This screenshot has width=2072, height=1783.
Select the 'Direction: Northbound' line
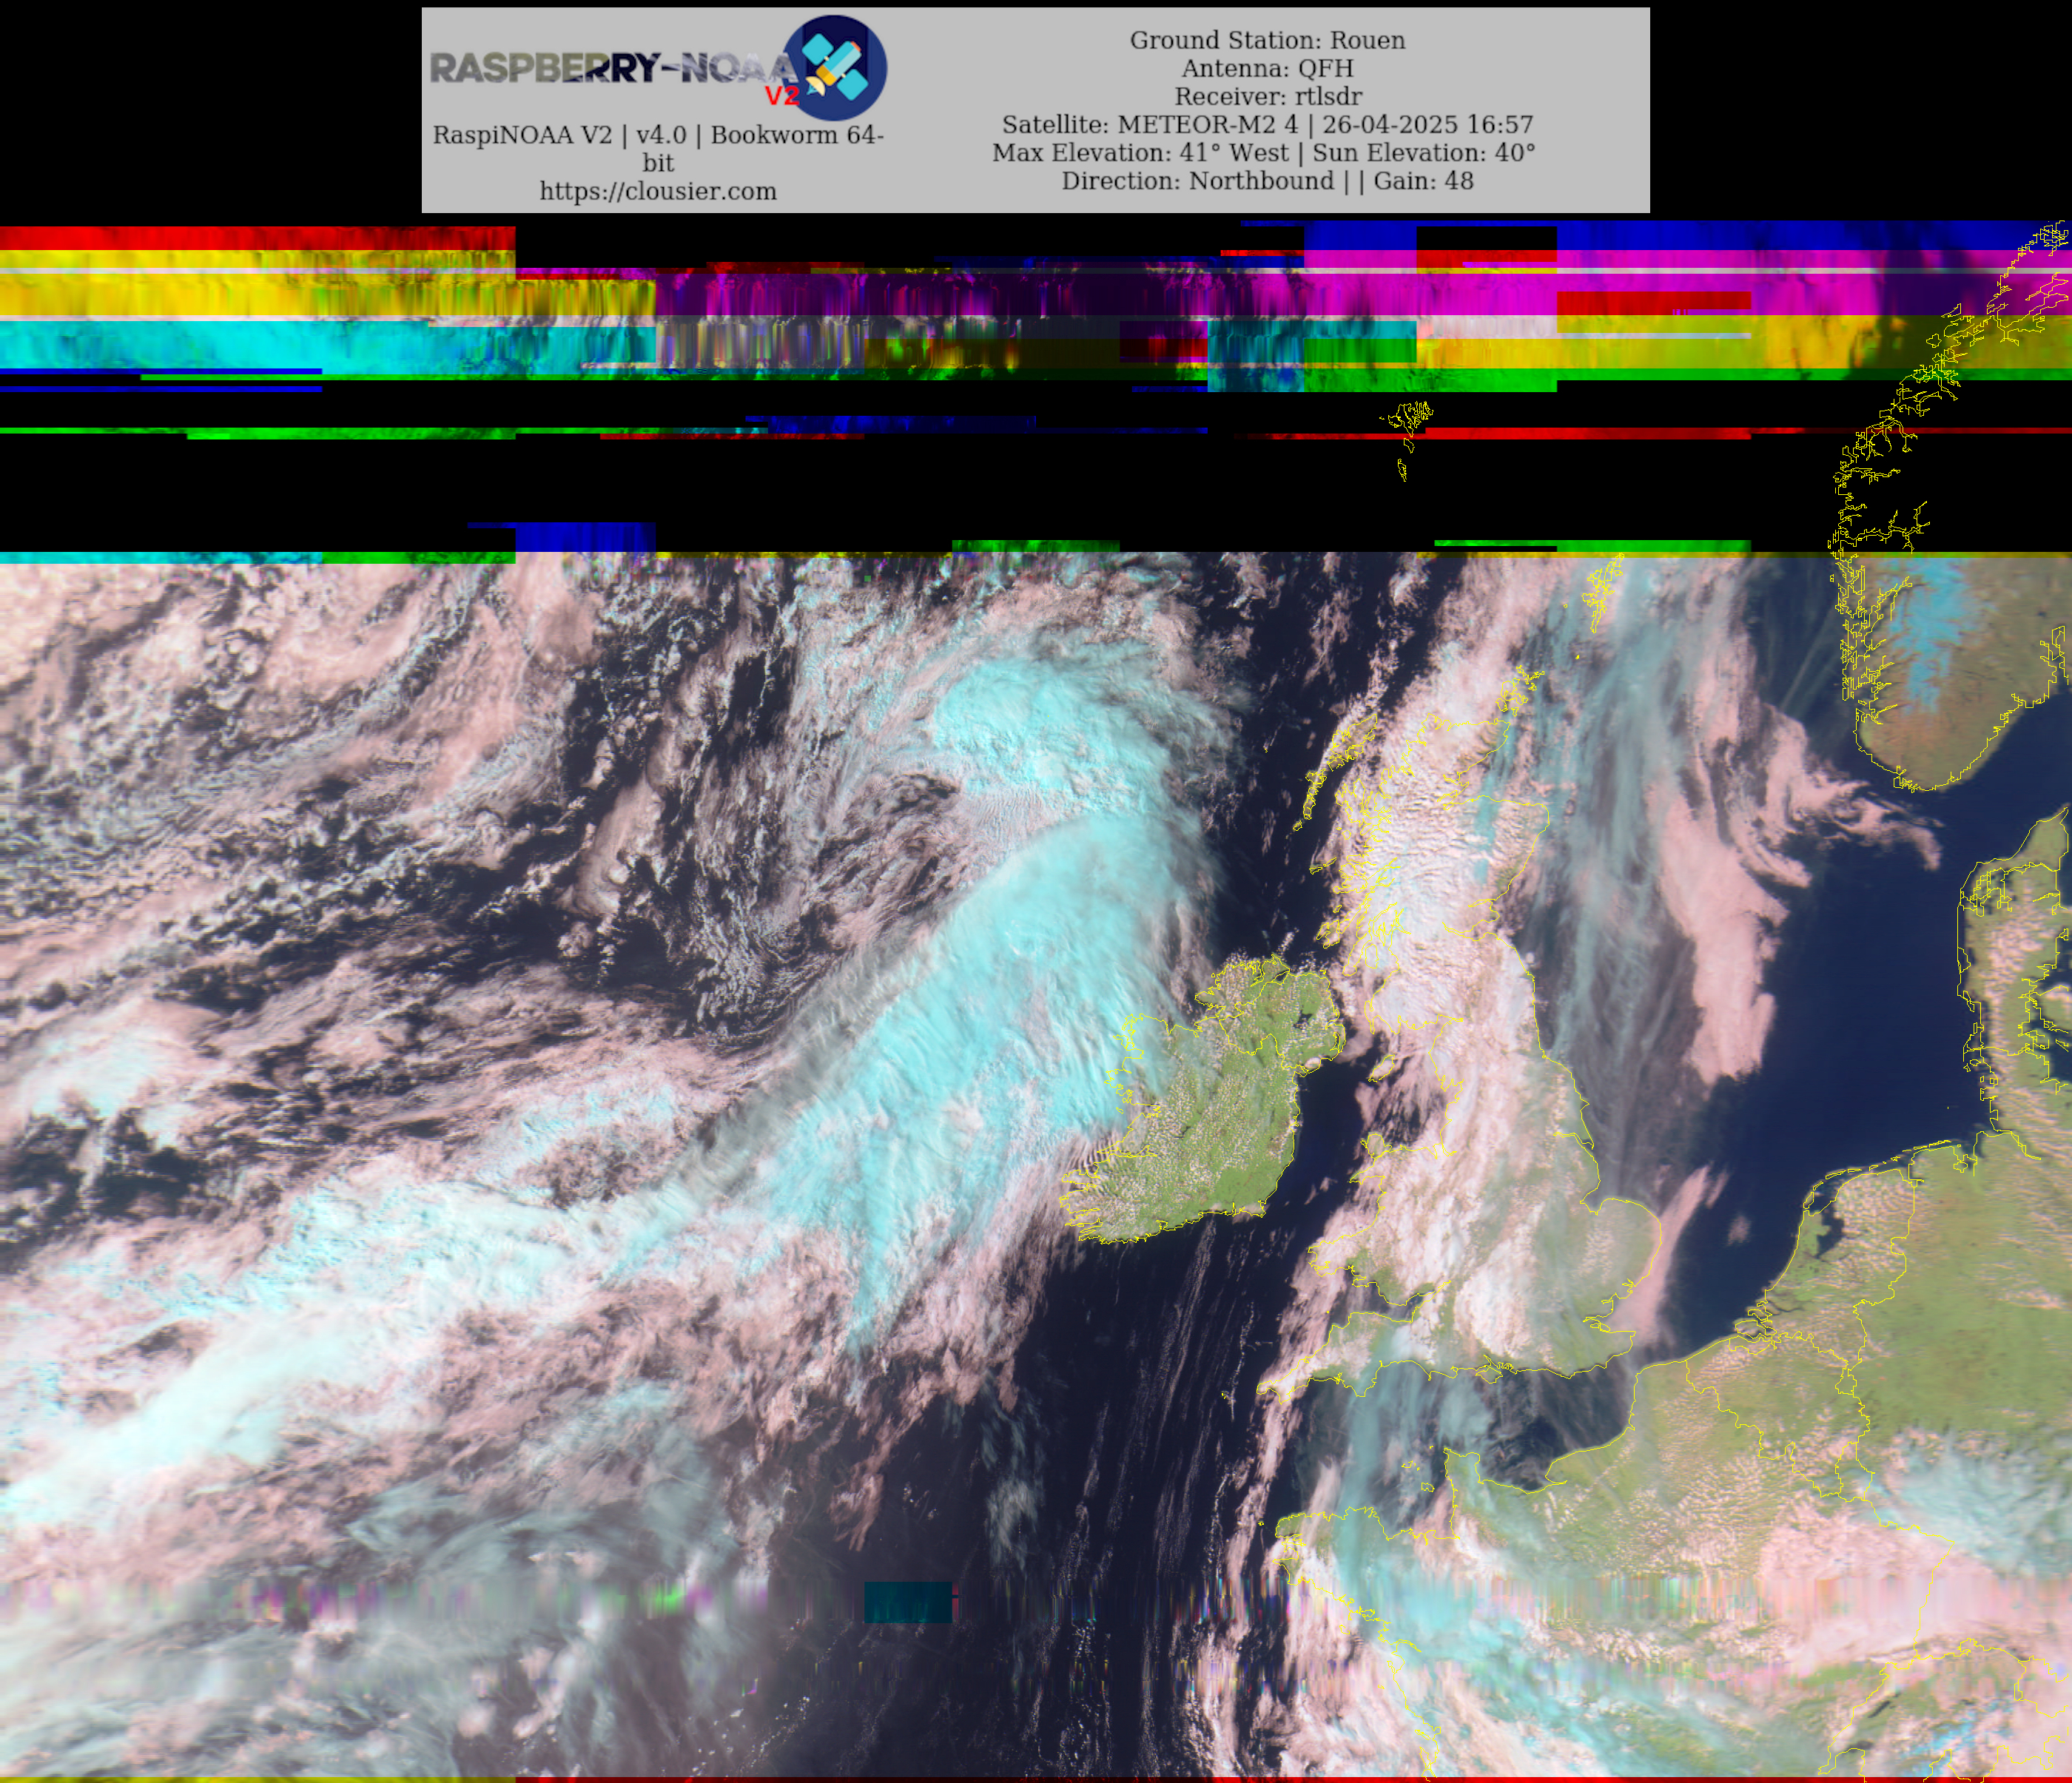click(x=1267, y=180)
